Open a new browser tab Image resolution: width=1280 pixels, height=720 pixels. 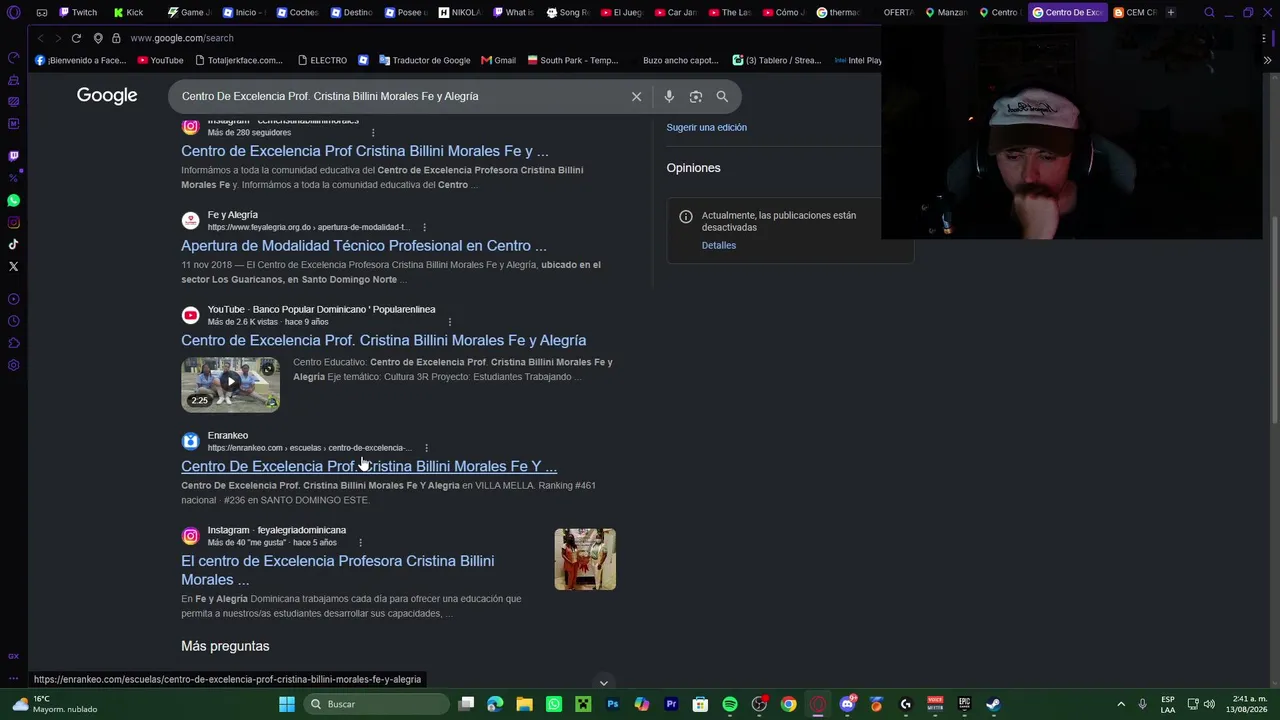tap(1170, 12)
